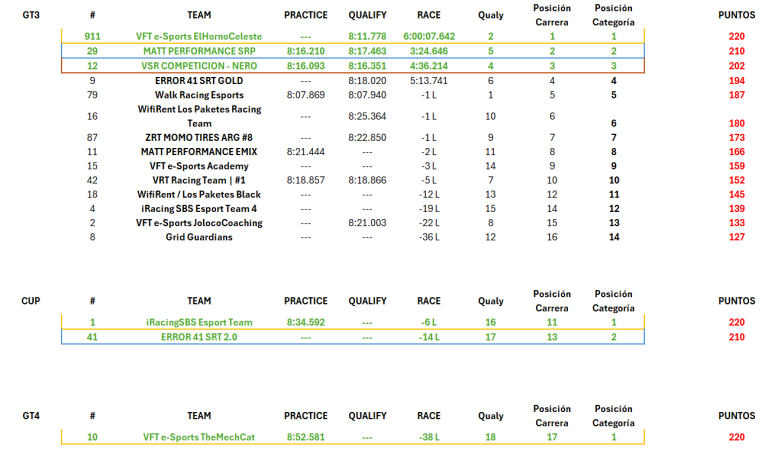Image resolution: width=768 pixels, height=473 pixels.
Task: Click the race result -12 L
Action: [429, 194]
